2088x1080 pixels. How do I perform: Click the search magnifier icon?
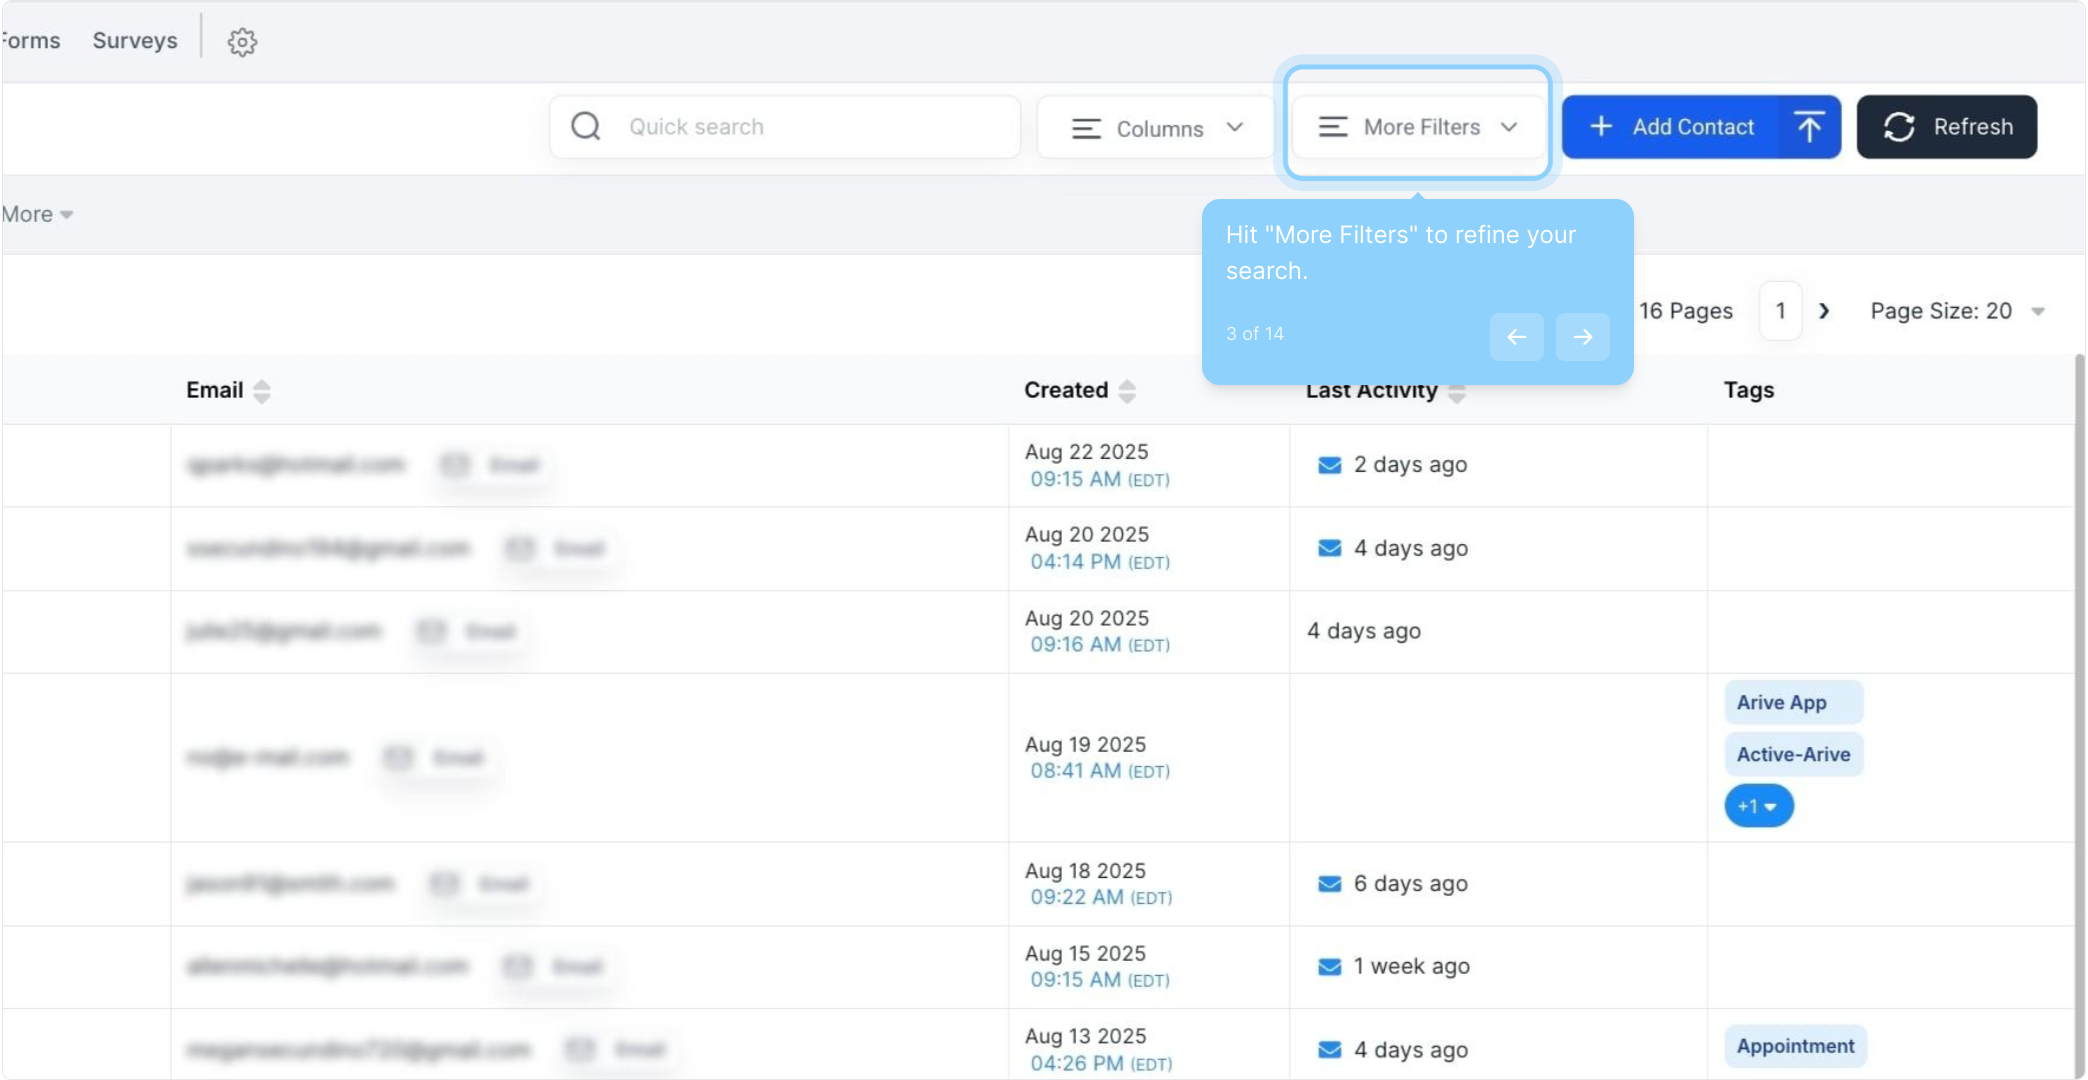point(586,127)
